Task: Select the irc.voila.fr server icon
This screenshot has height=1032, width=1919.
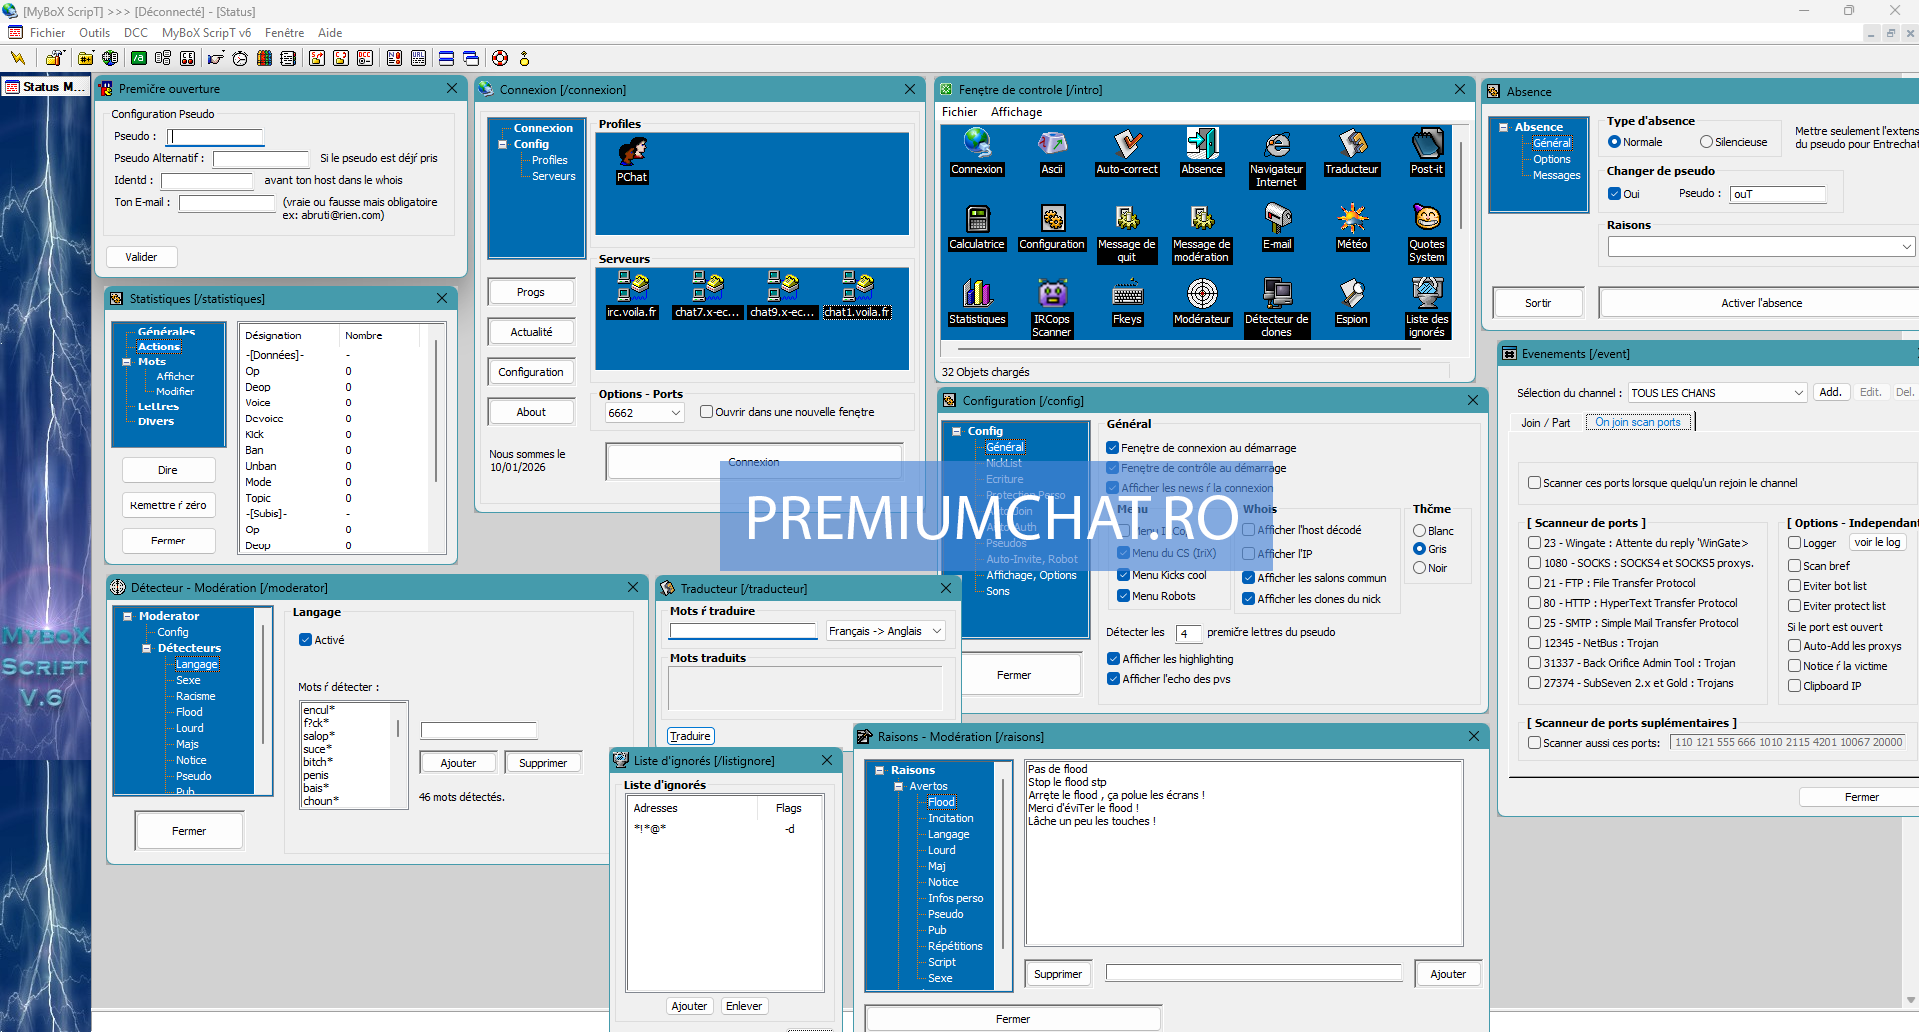Action: [632, 295]
